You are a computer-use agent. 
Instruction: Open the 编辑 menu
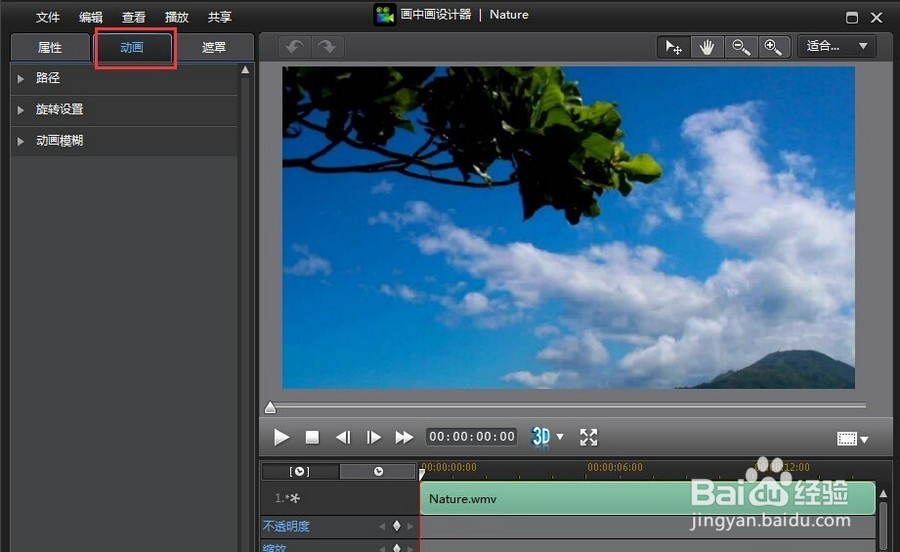[x=90, y=17]
